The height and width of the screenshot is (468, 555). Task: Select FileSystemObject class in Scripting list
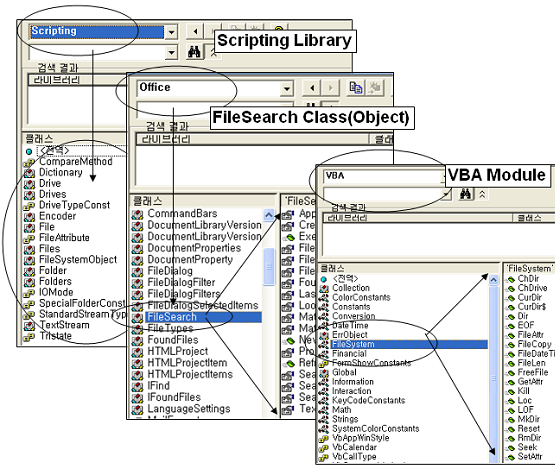(x=78, y=260)
